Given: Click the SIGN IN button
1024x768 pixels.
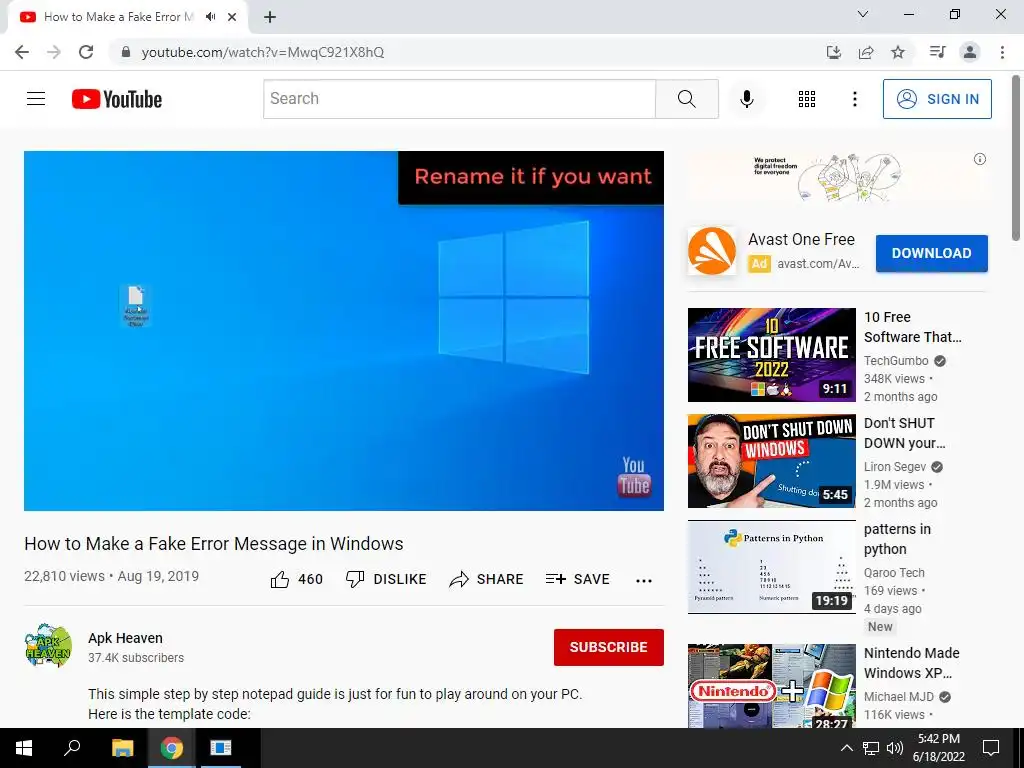Looking at the screenshot, I should [936, 99].
